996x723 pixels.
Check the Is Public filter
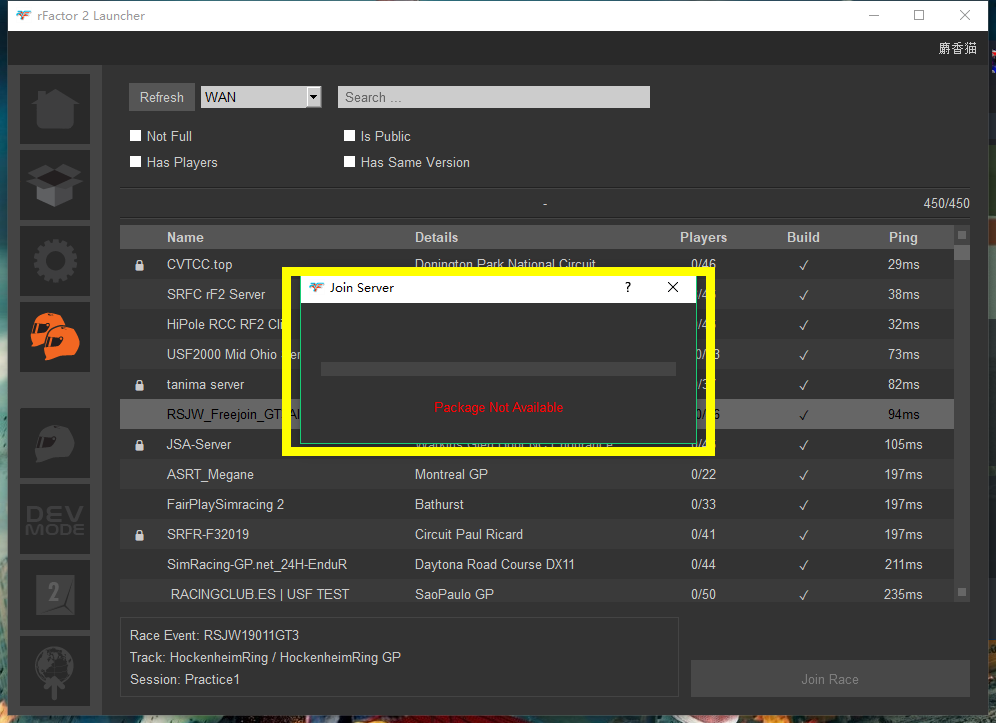[349, 135]
